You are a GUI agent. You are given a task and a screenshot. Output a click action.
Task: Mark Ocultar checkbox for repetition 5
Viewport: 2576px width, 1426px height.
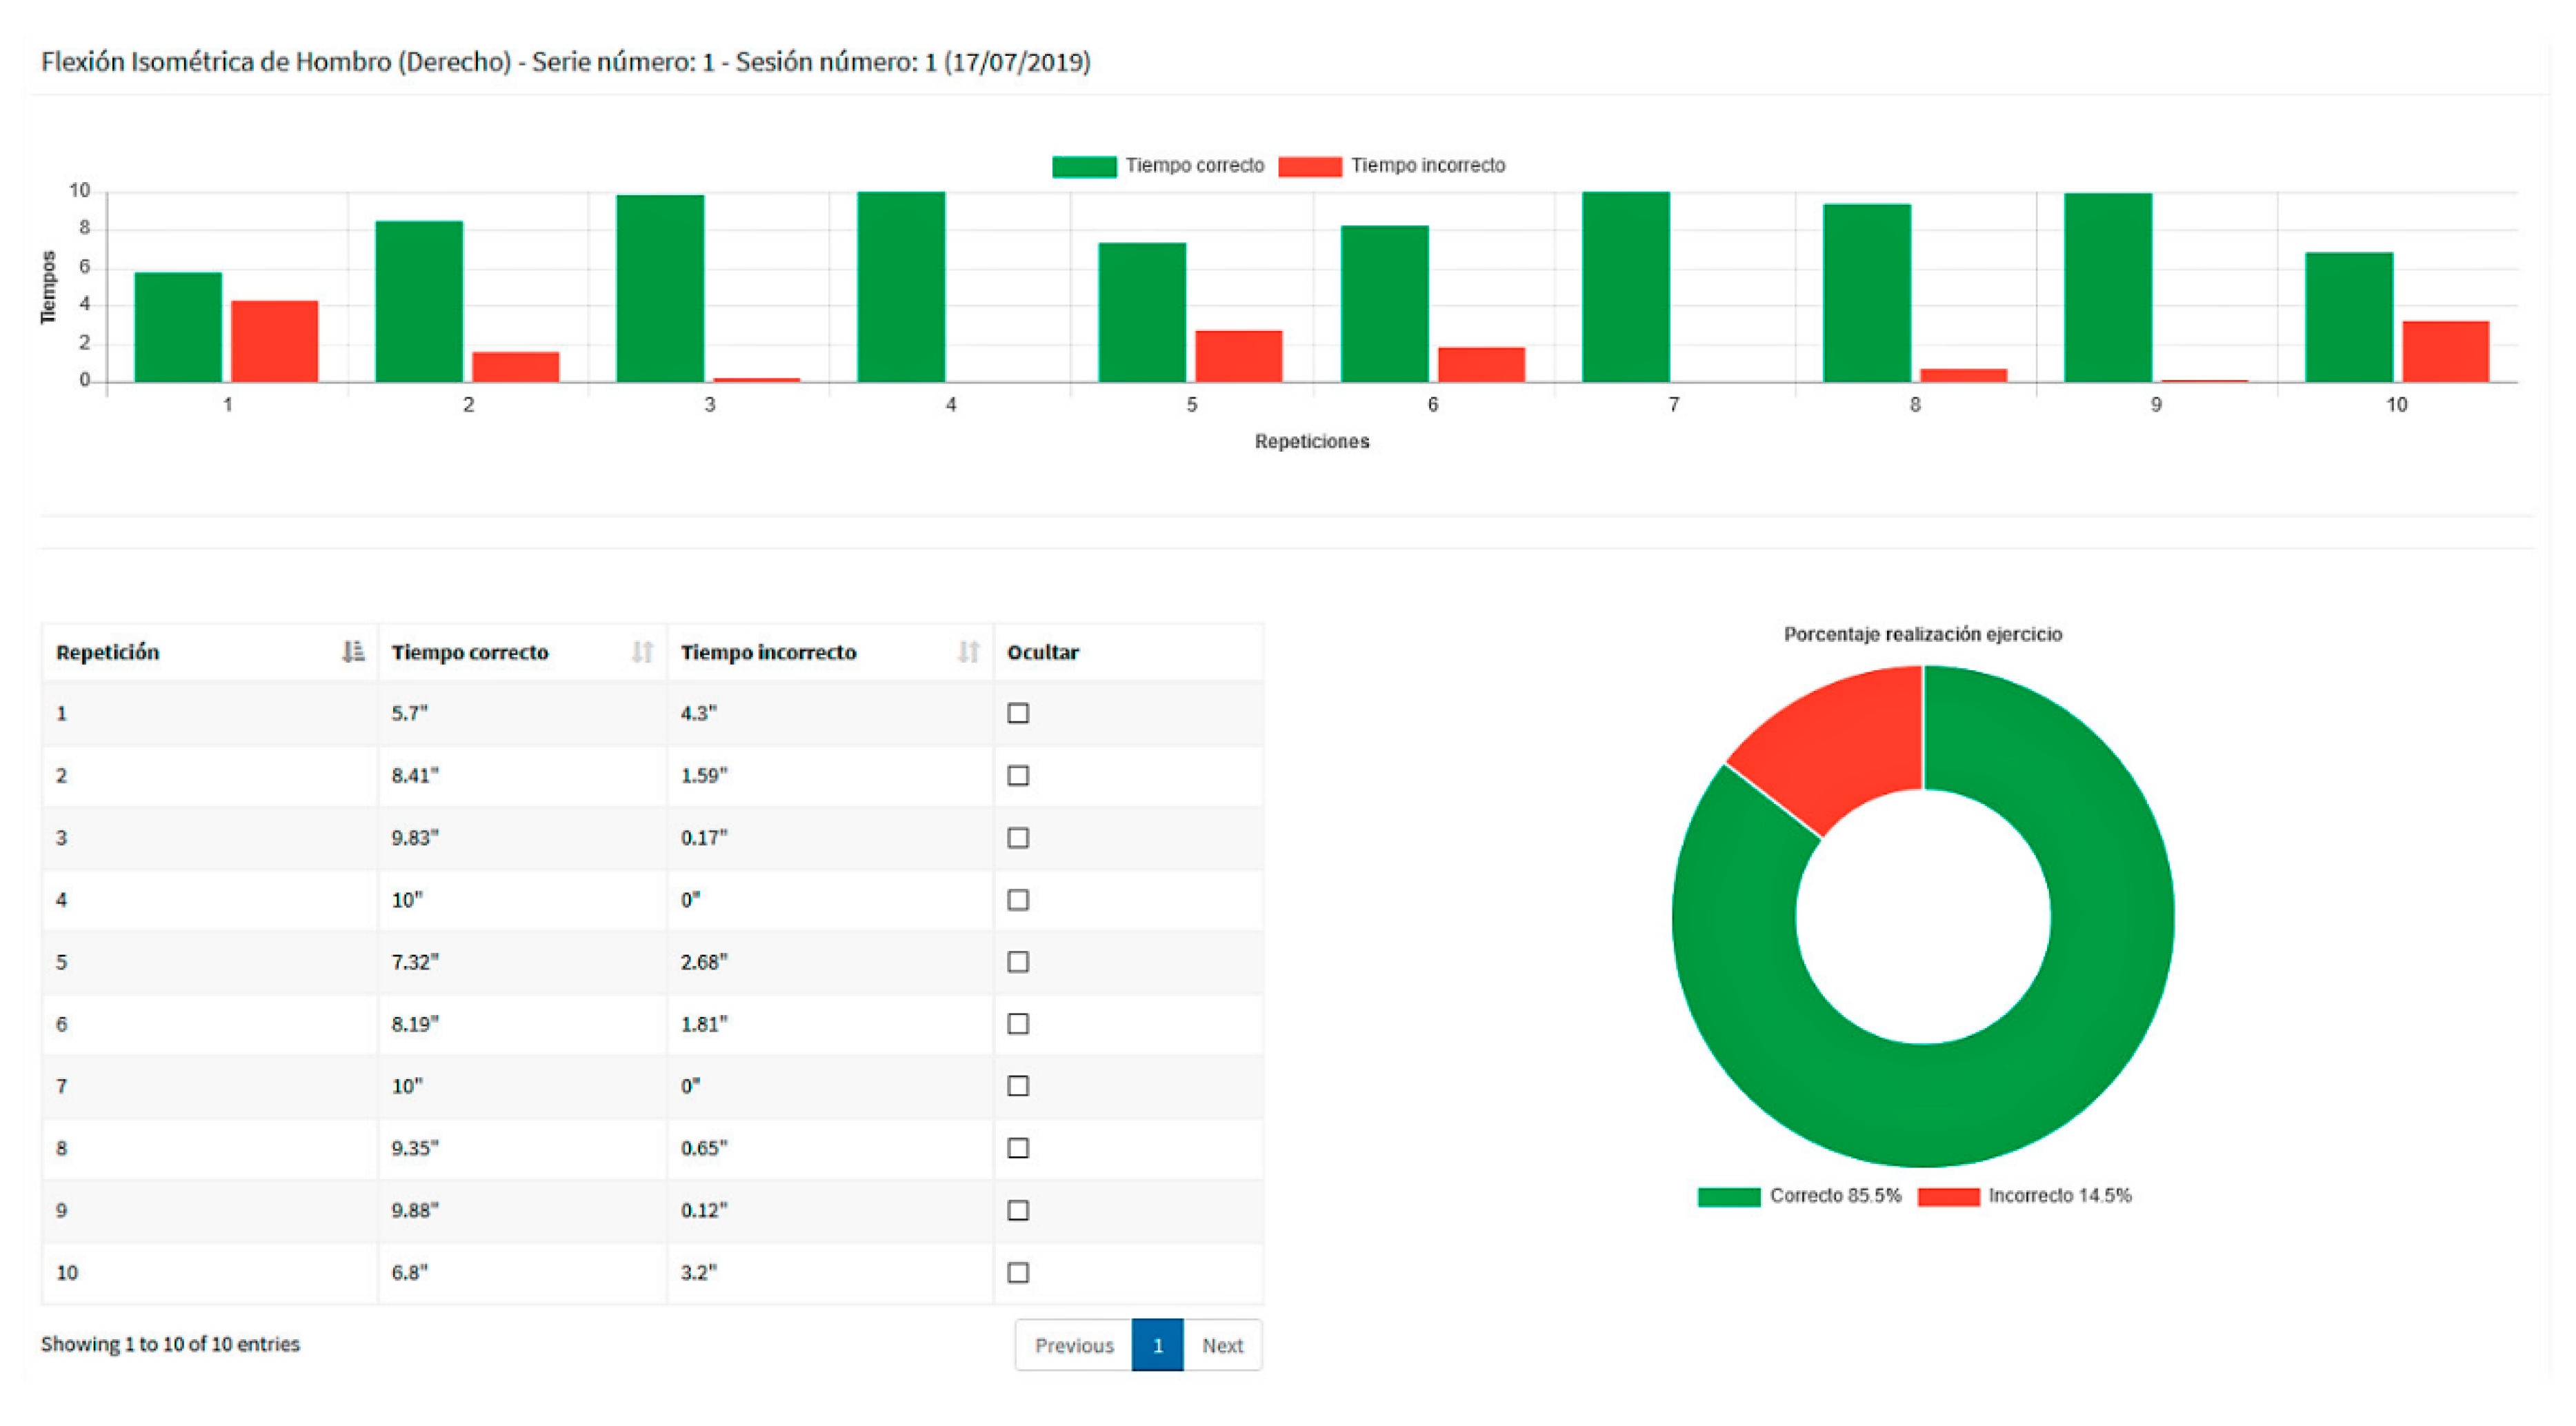[x=1018, y=962]
